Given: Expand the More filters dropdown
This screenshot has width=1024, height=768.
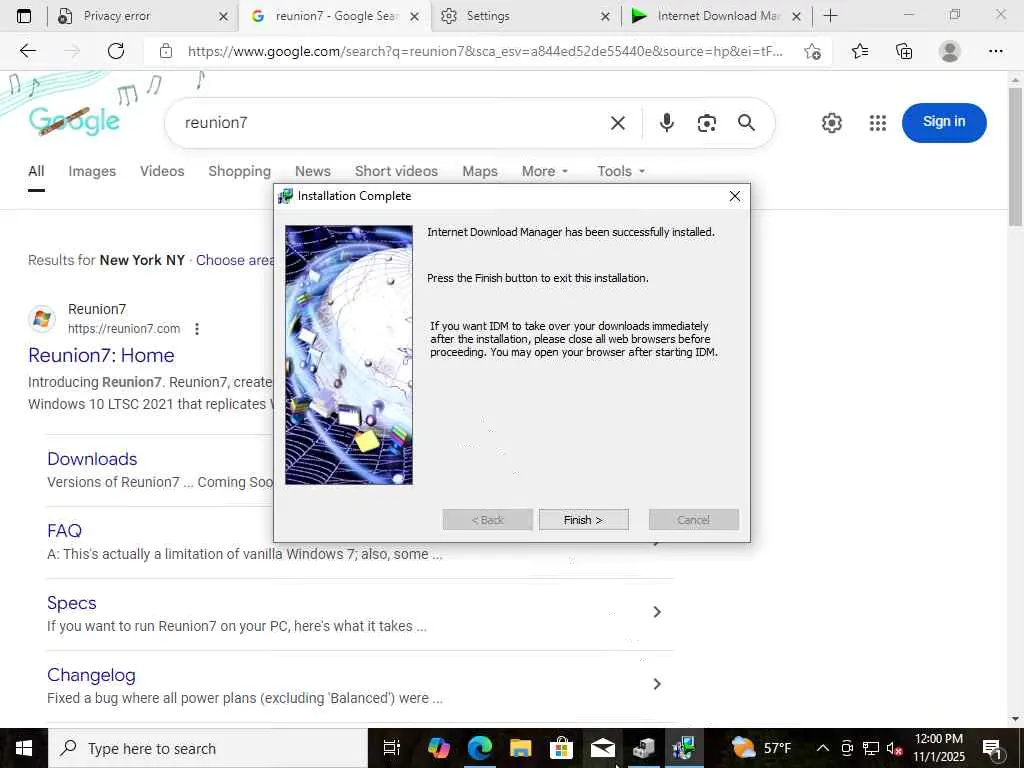Looking at the screenshot, I should [545, 171].
